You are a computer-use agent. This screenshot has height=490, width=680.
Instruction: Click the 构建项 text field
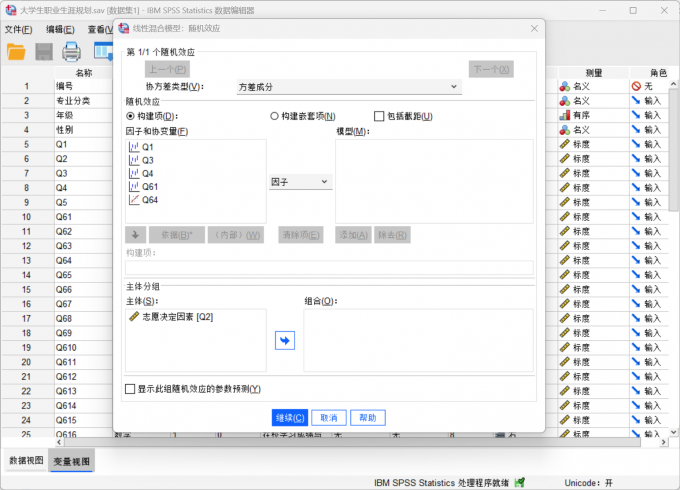click(x=330, y=267)
